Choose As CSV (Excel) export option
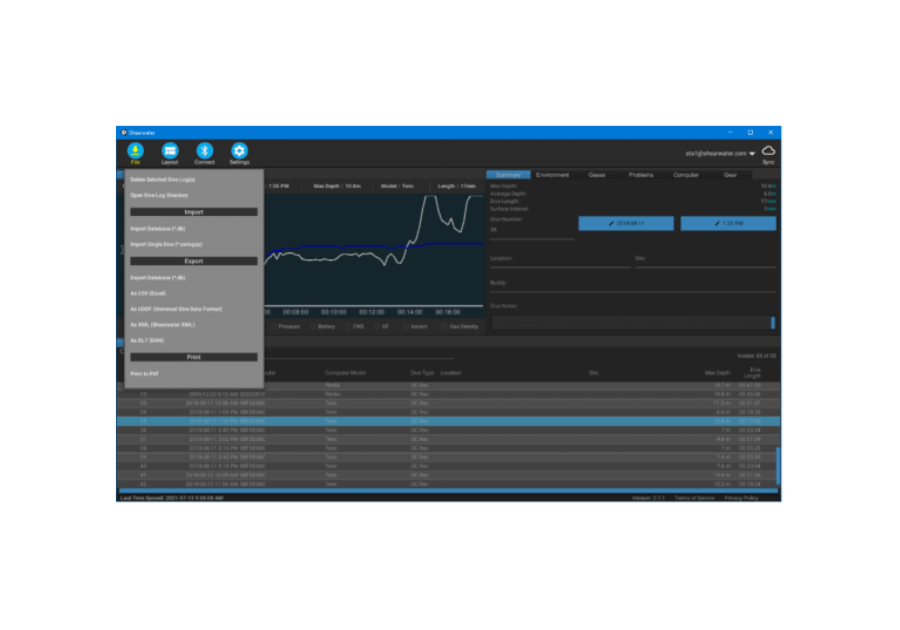 (x=150, y=293)
